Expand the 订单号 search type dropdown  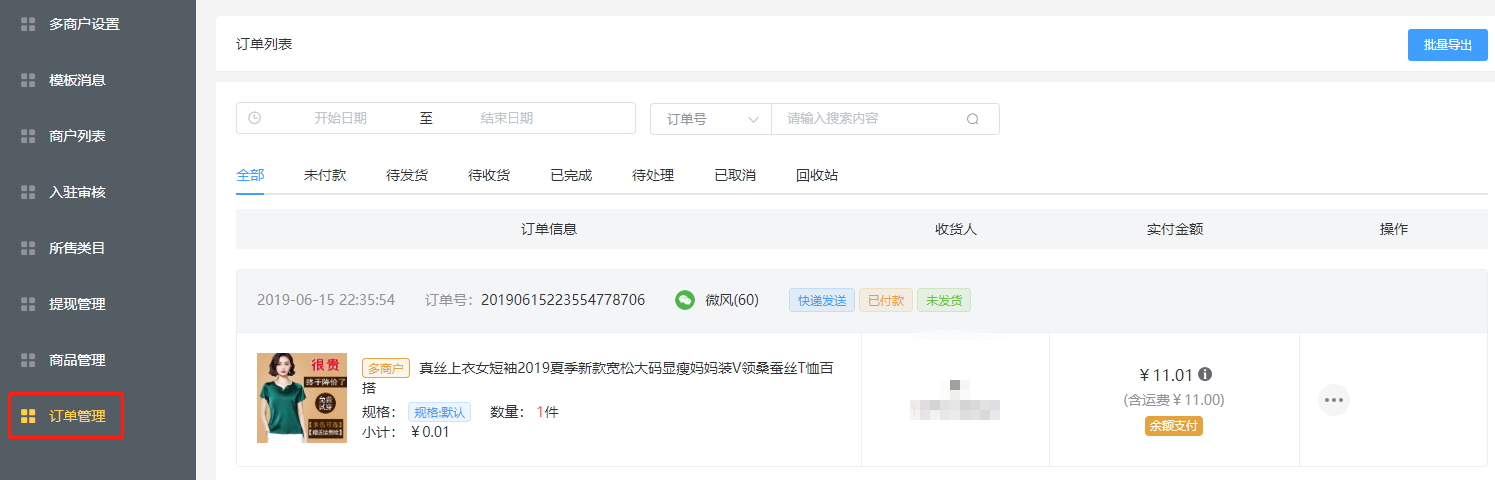tap(711, 119)
